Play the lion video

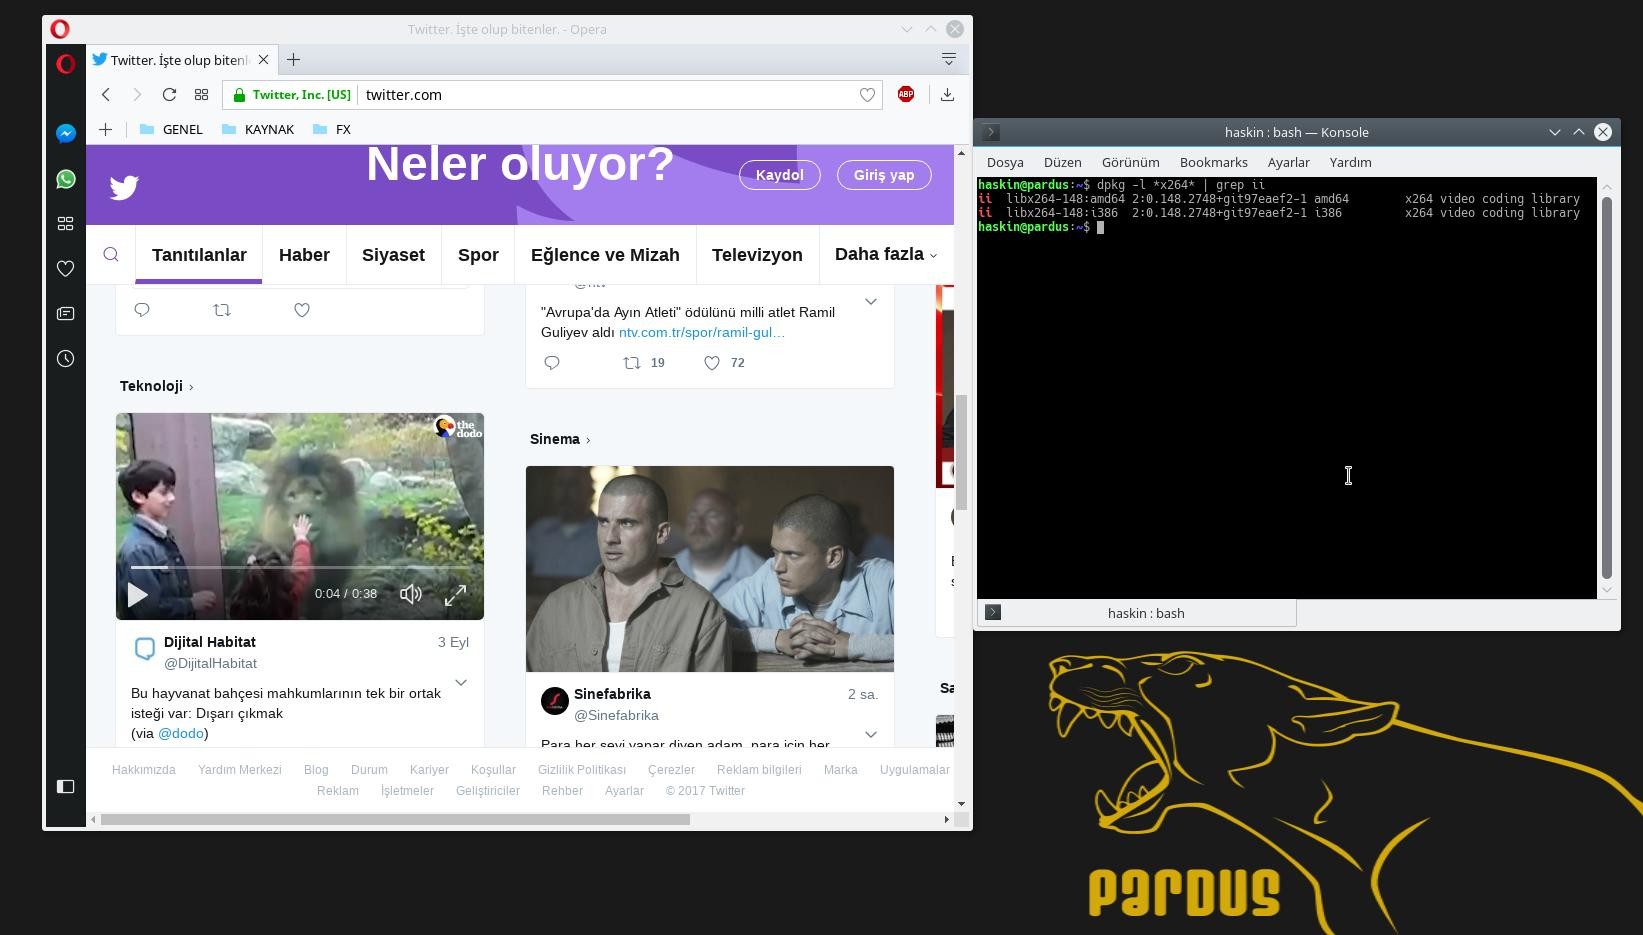pyautogui.click(x=137, y=594)
